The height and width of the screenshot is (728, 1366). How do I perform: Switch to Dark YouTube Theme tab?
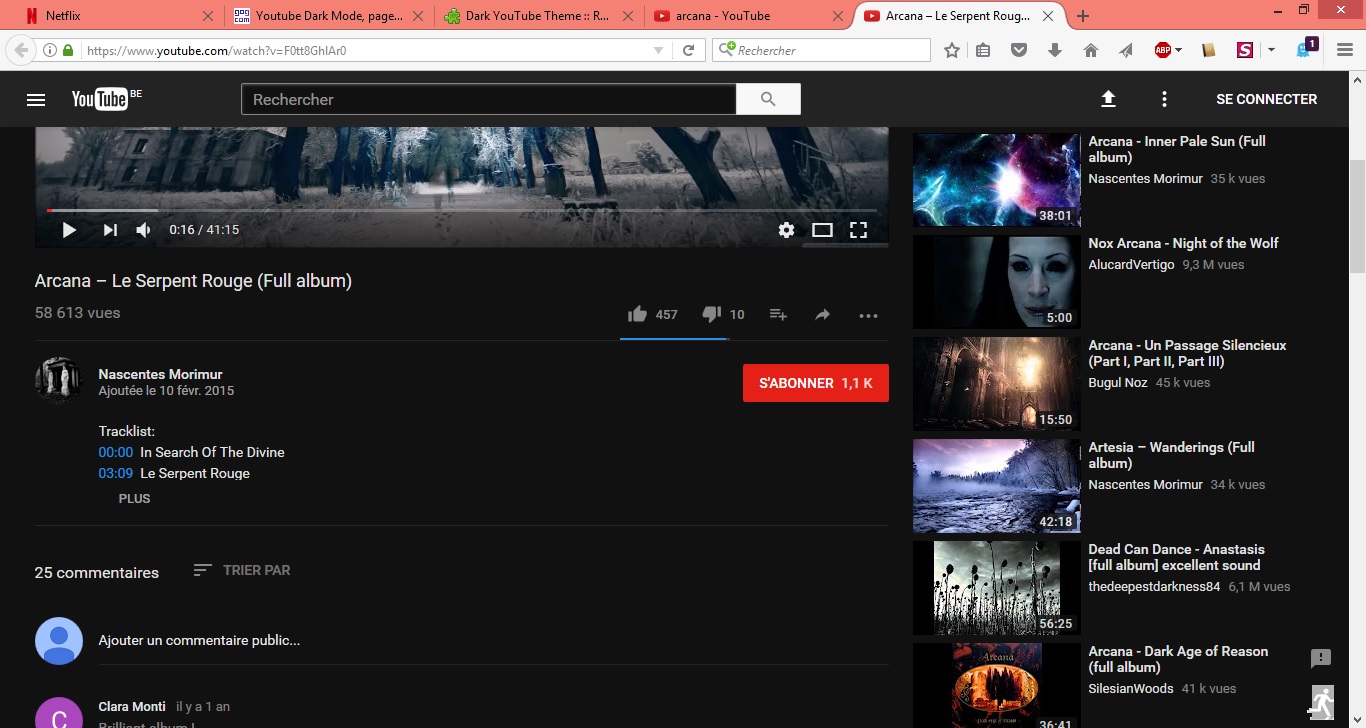[537, 16]
